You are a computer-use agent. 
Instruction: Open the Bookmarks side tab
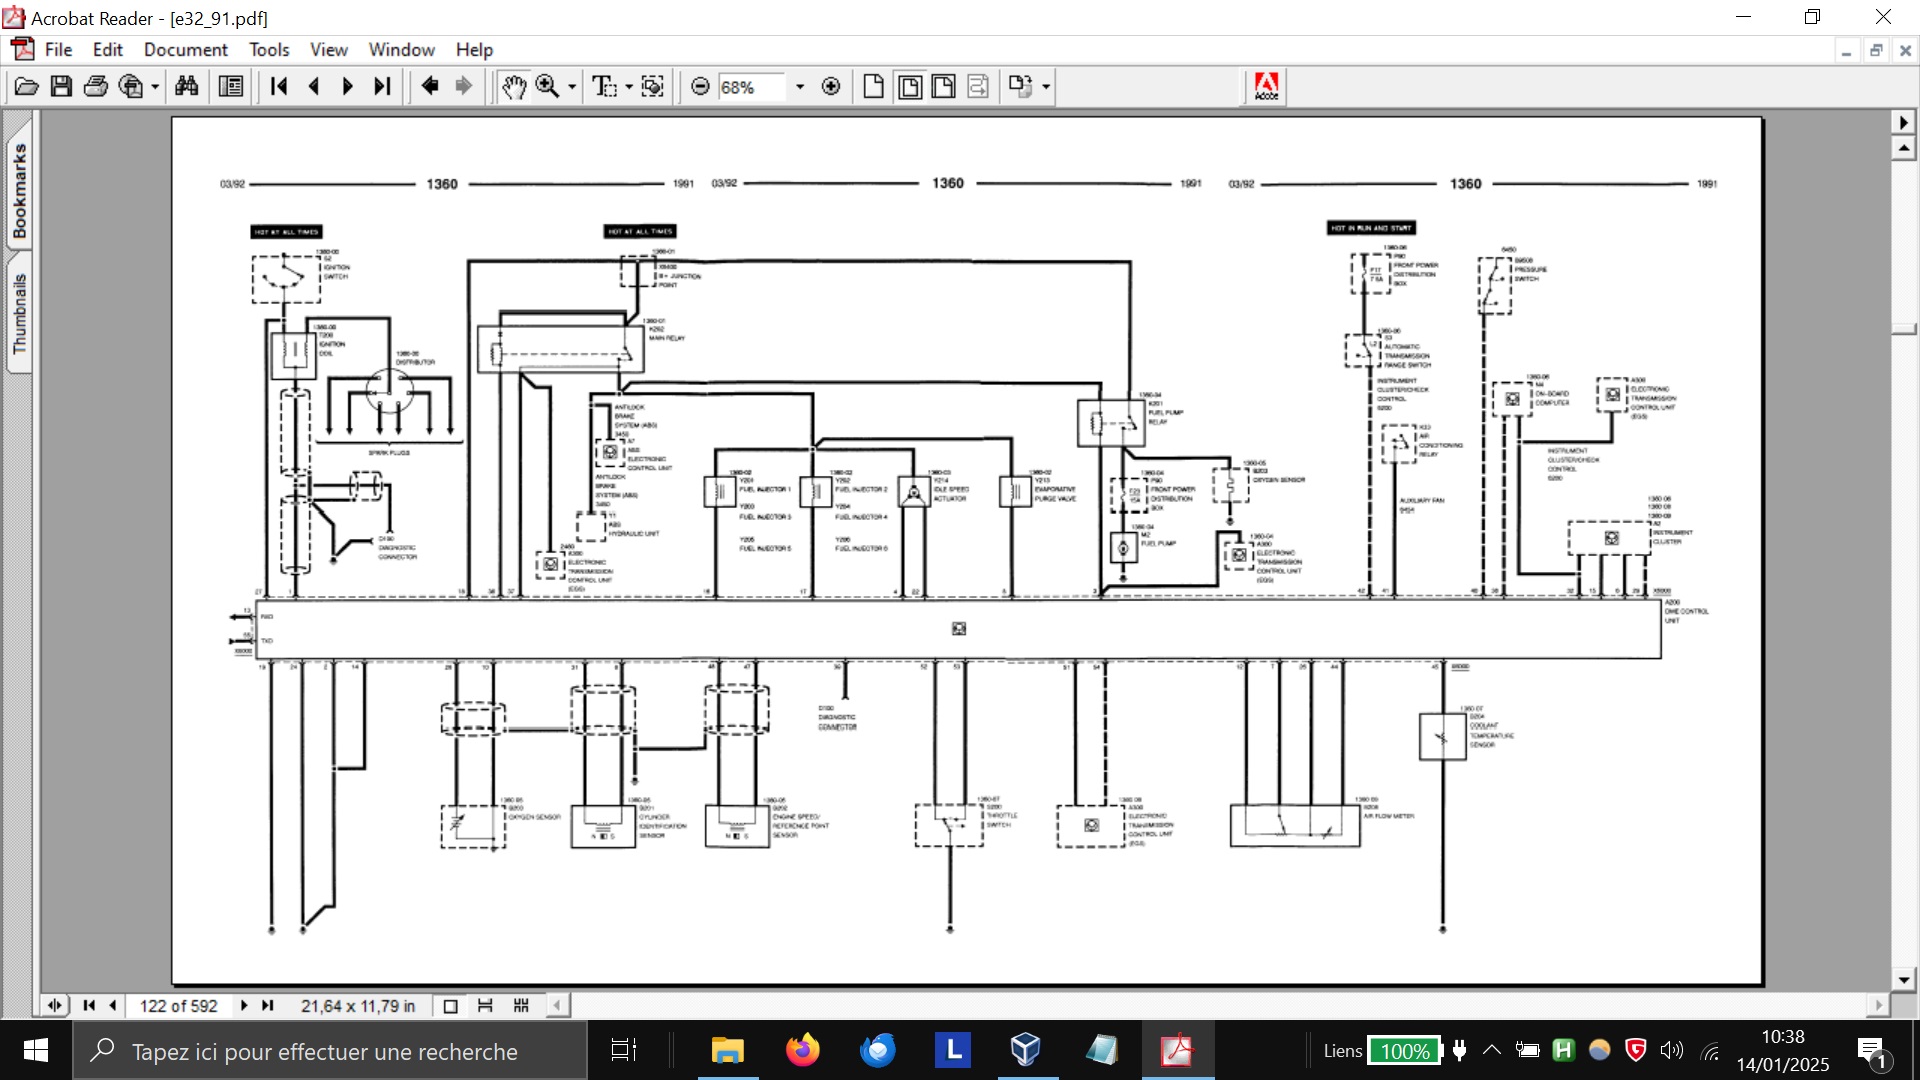click(19, 190)
